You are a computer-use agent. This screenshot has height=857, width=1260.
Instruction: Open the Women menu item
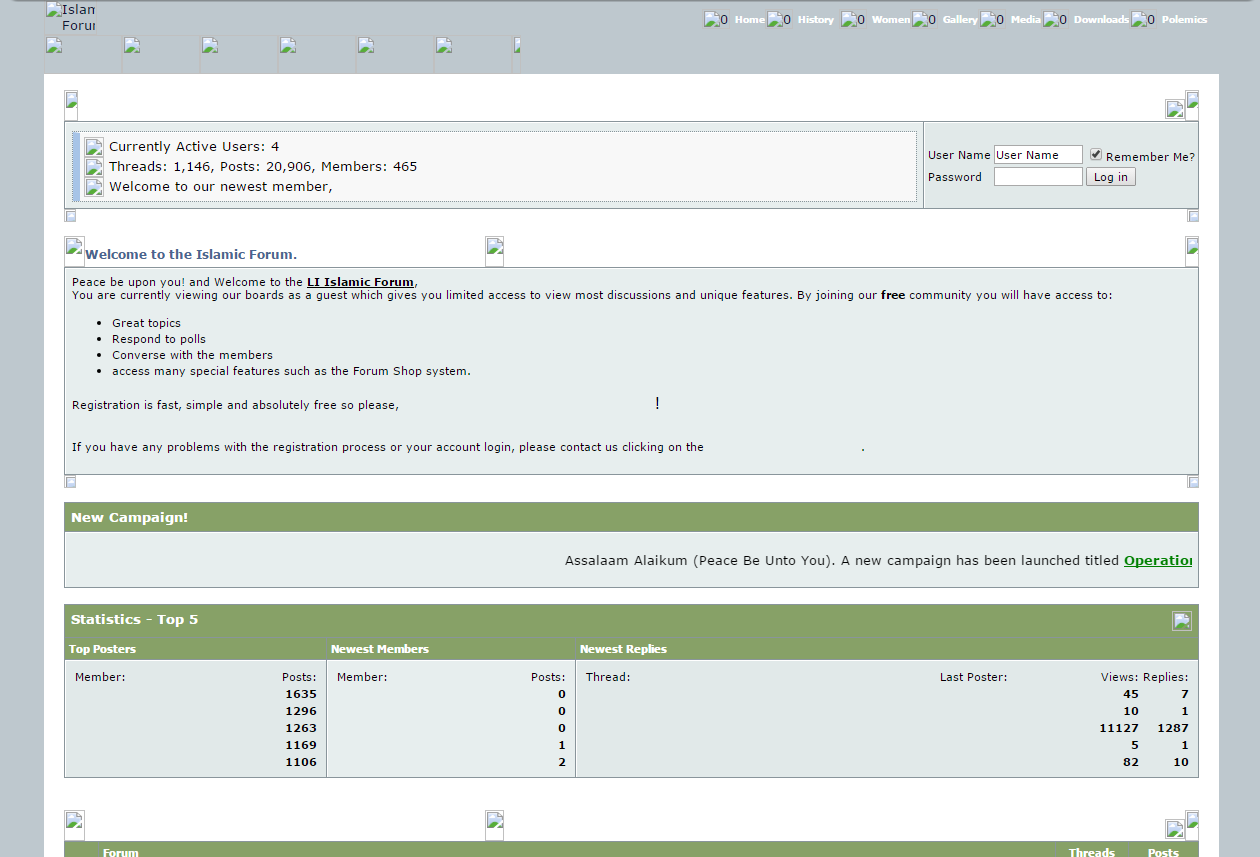click(x=891, y=19)
